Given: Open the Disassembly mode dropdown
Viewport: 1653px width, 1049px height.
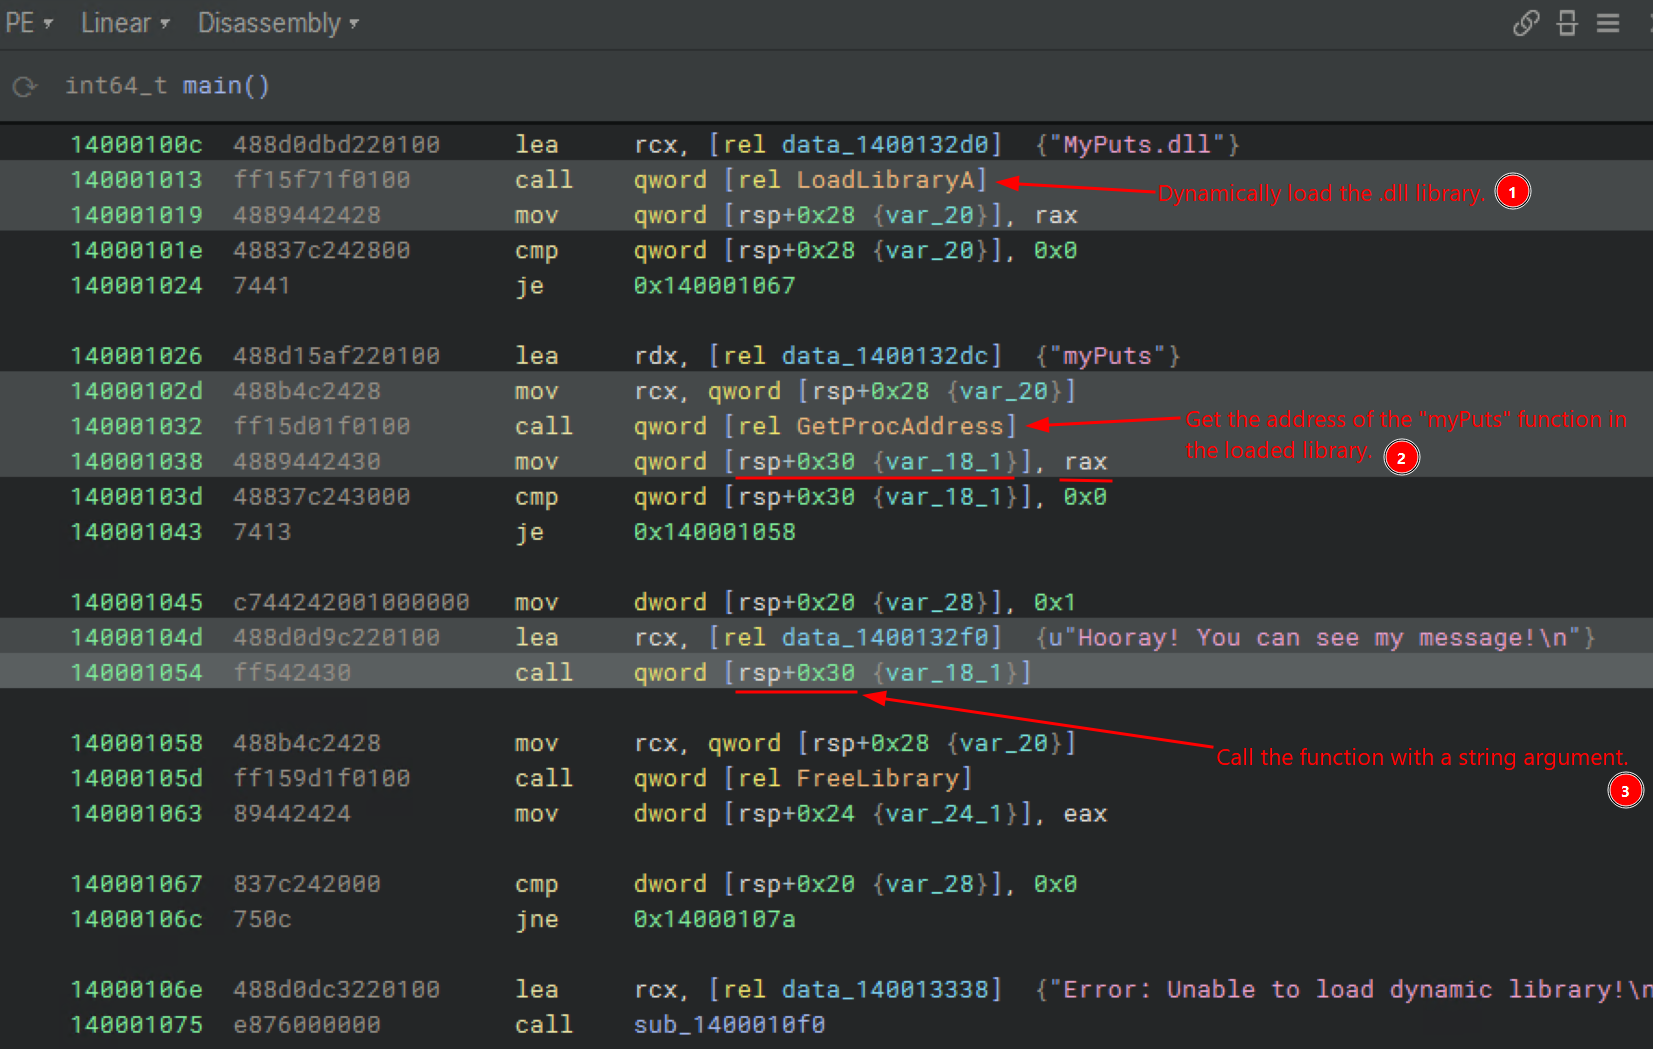Looking at the screenshot, I should pos(277,23).
